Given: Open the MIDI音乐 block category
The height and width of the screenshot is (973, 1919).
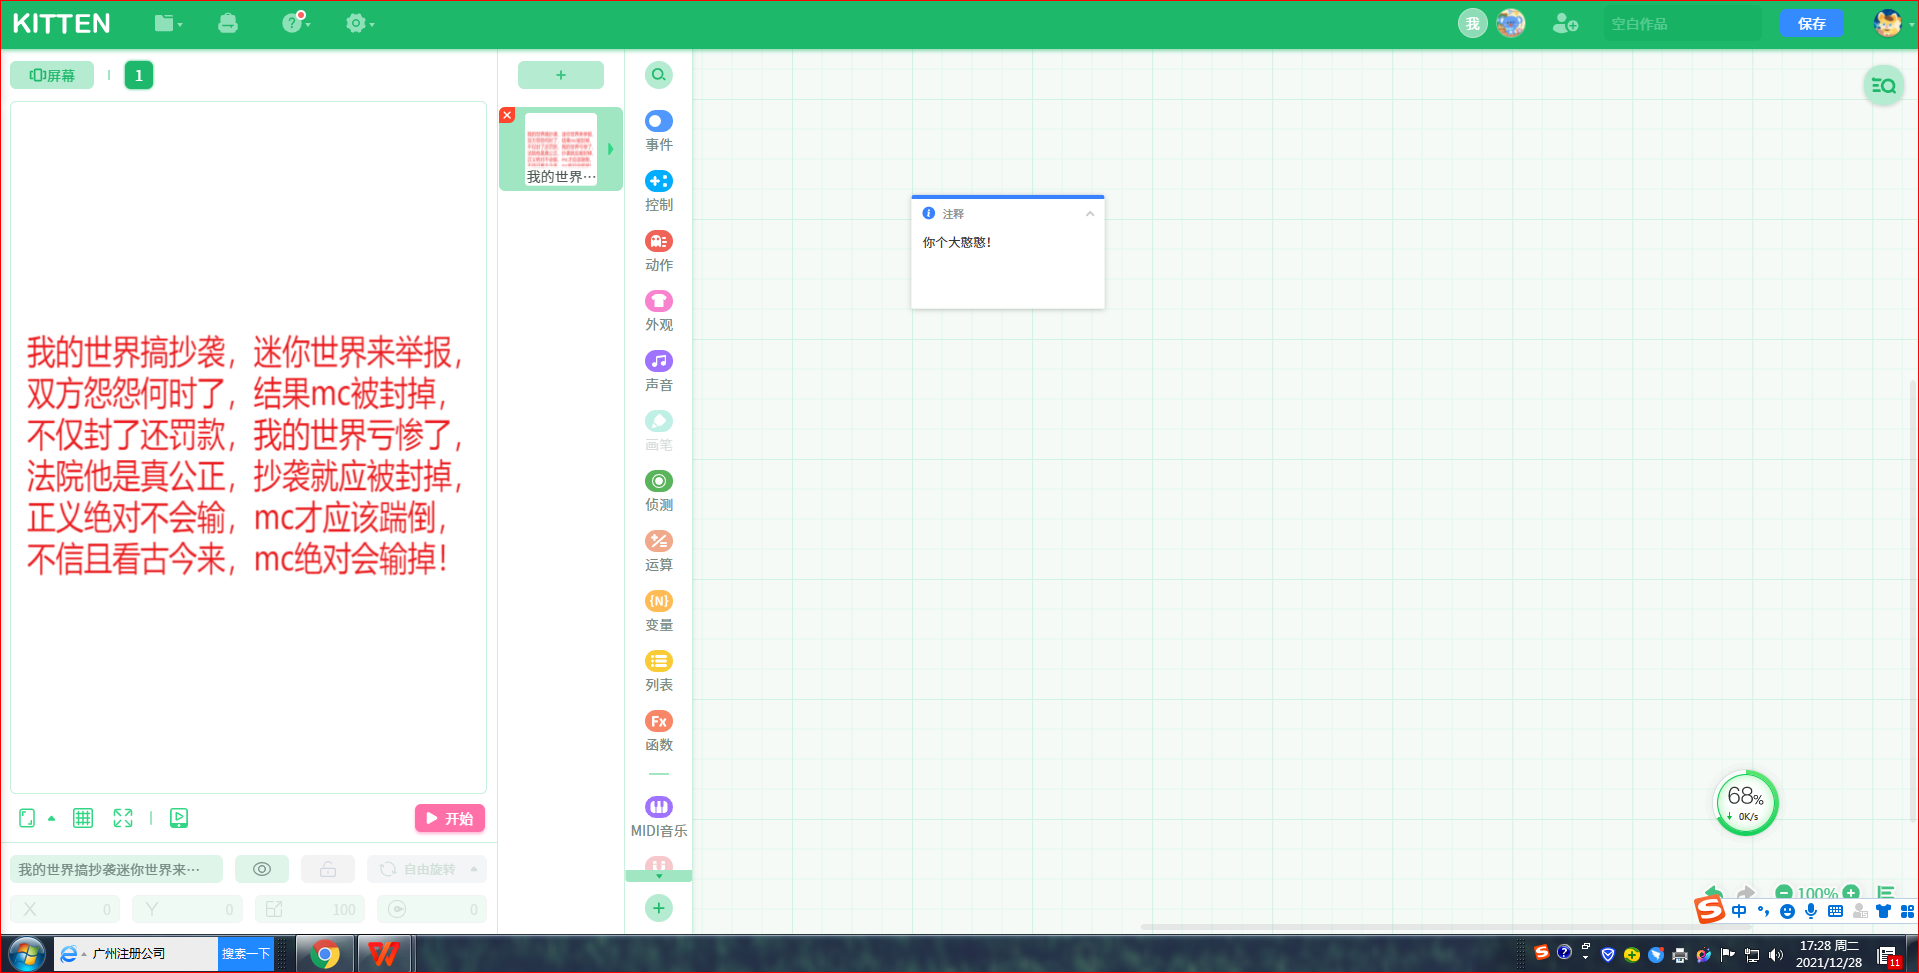Looking at the screenshot, I should (659, 817).
